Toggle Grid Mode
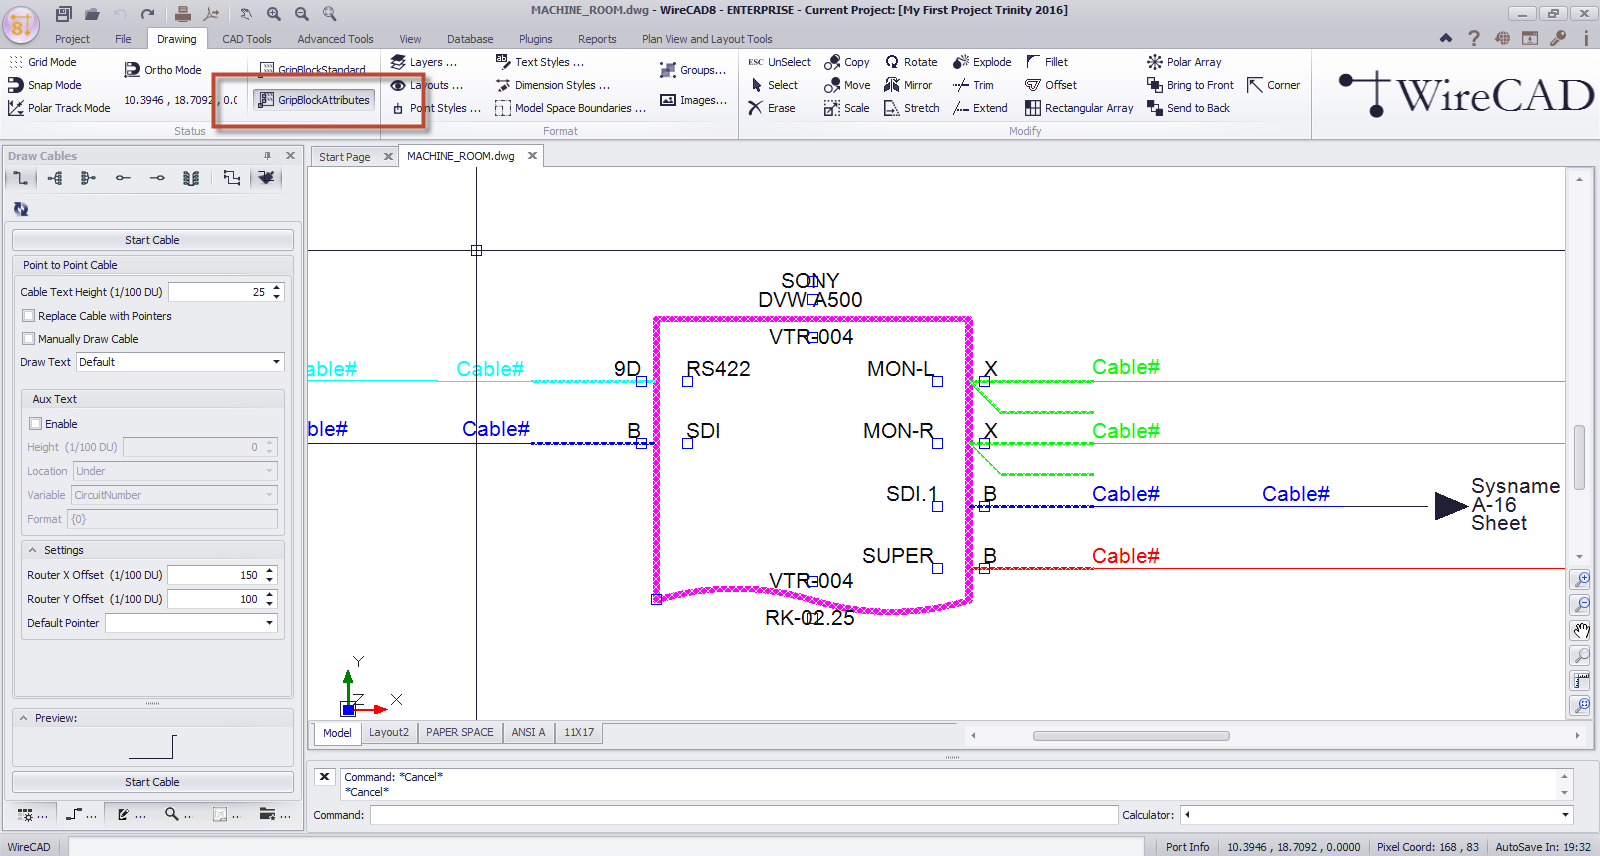1600x856 pixels. 42,62
